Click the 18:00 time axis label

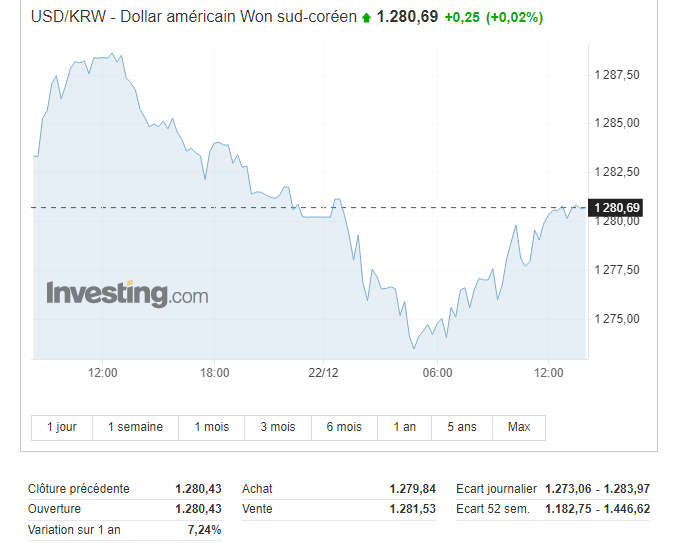point(214,373)
